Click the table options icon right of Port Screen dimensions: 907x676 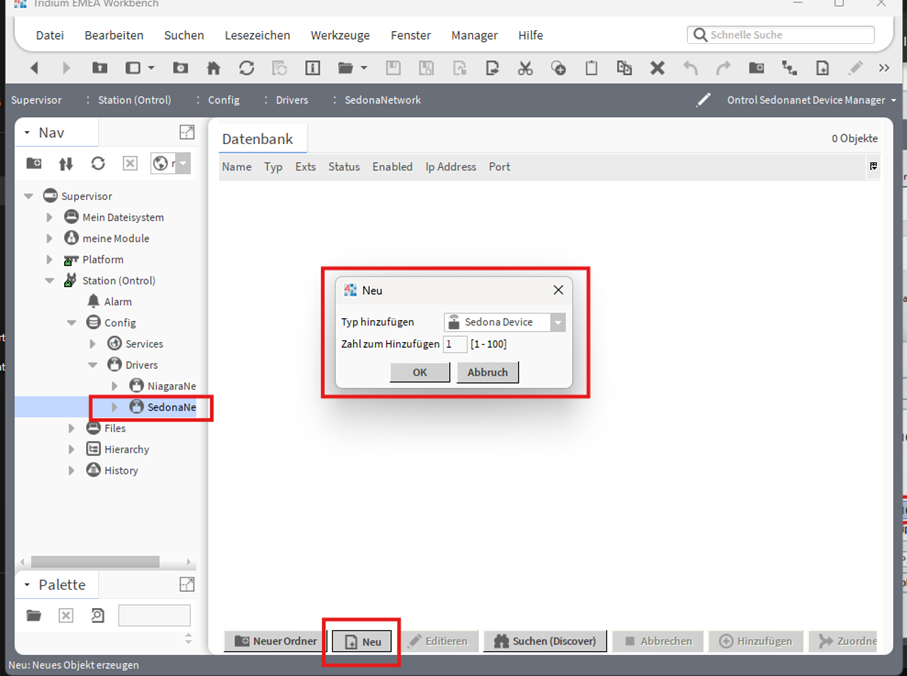coord(873,167)
